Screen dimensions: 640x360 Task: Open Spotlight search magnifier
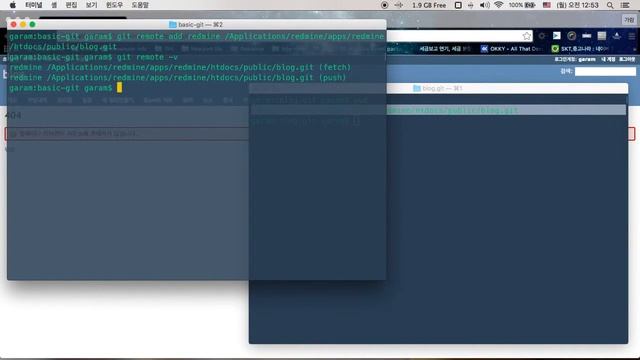tap(610, 5)
